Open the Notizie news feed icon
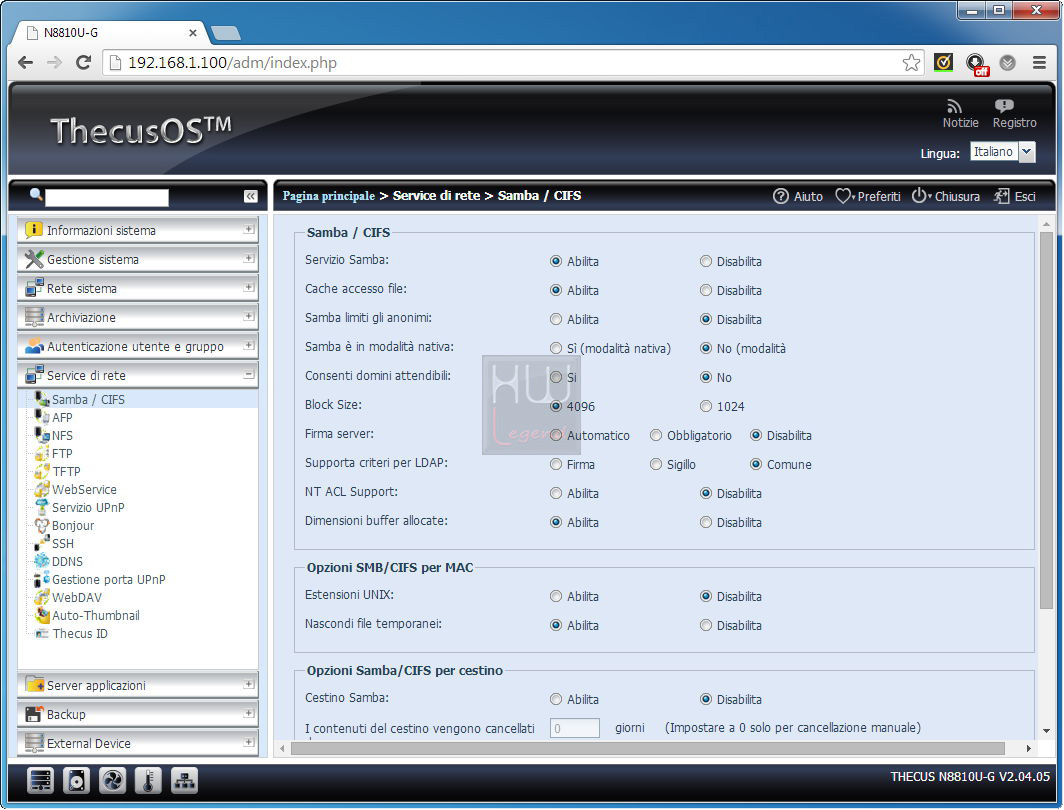This screenshot has height=810, width=1064. tap(955, 107)
